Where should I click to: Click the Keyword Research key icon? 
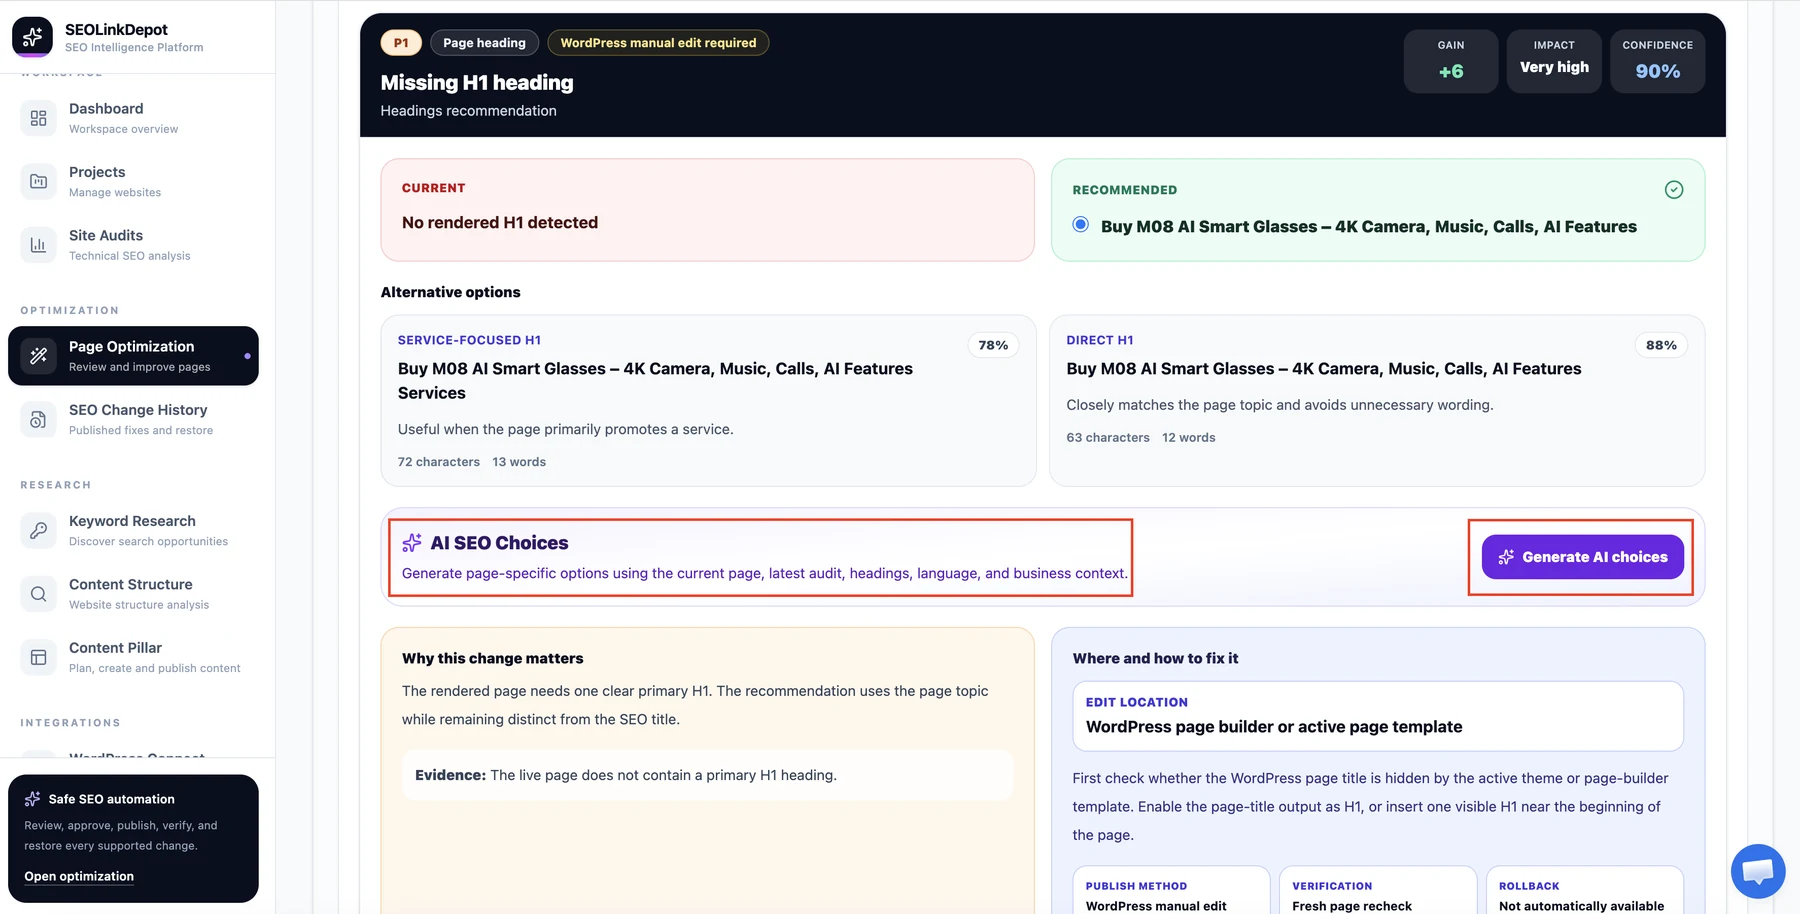pos(38,530)
